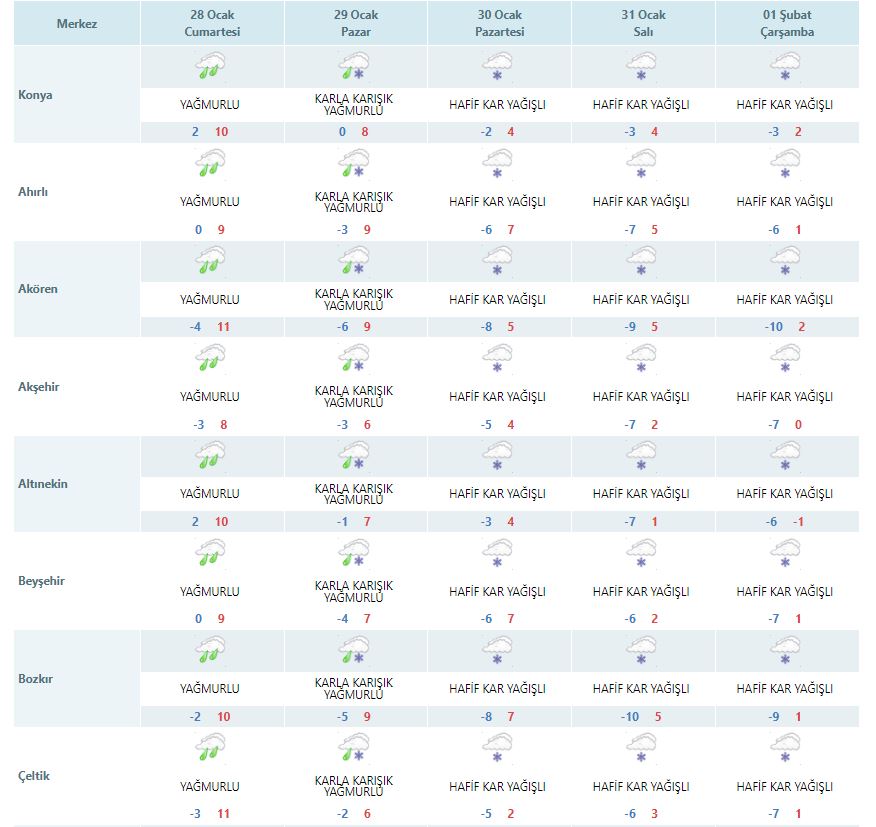This screenshot has width=876, height=827.
Task: Click Konya's snow icon for 01 Şubat
Action: pos(785,67)
